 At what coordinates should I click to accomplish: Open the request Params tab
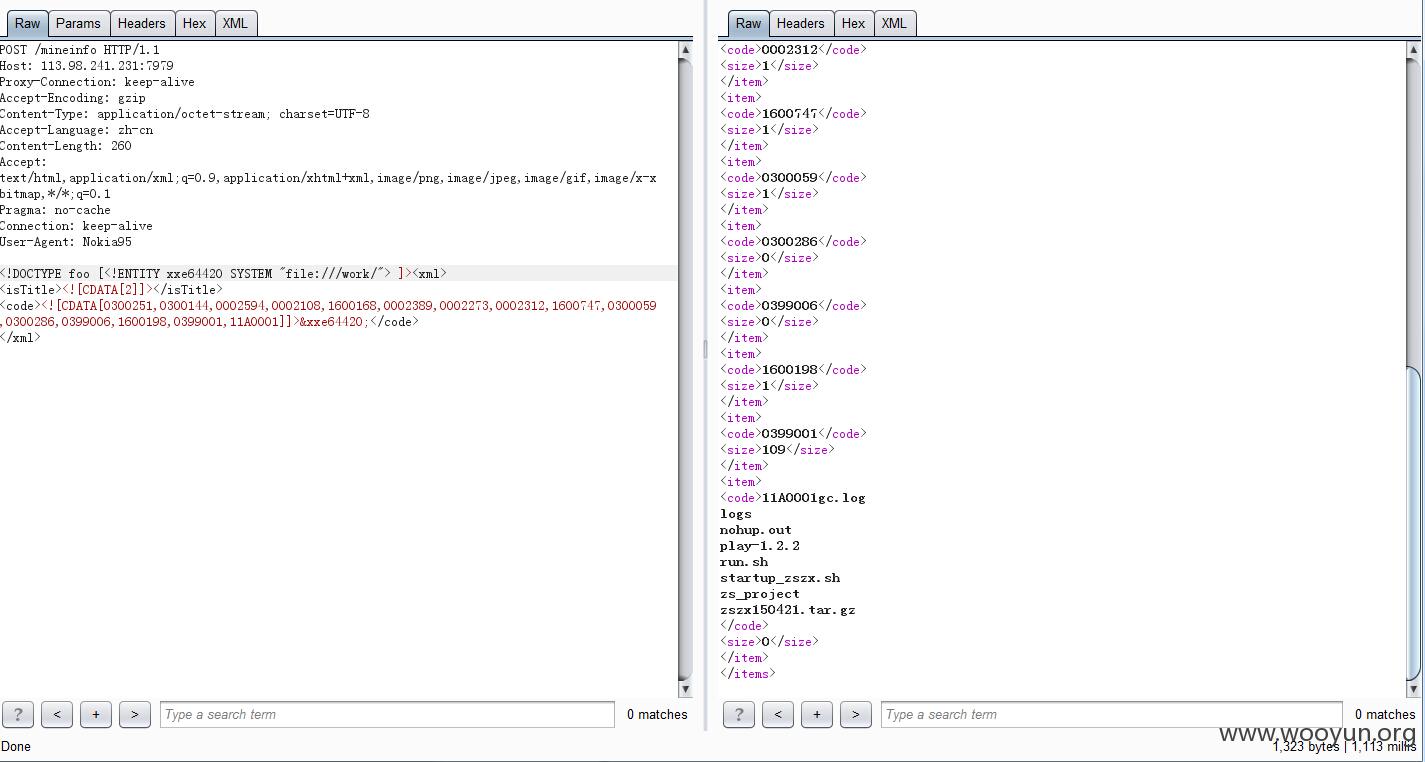78,23
